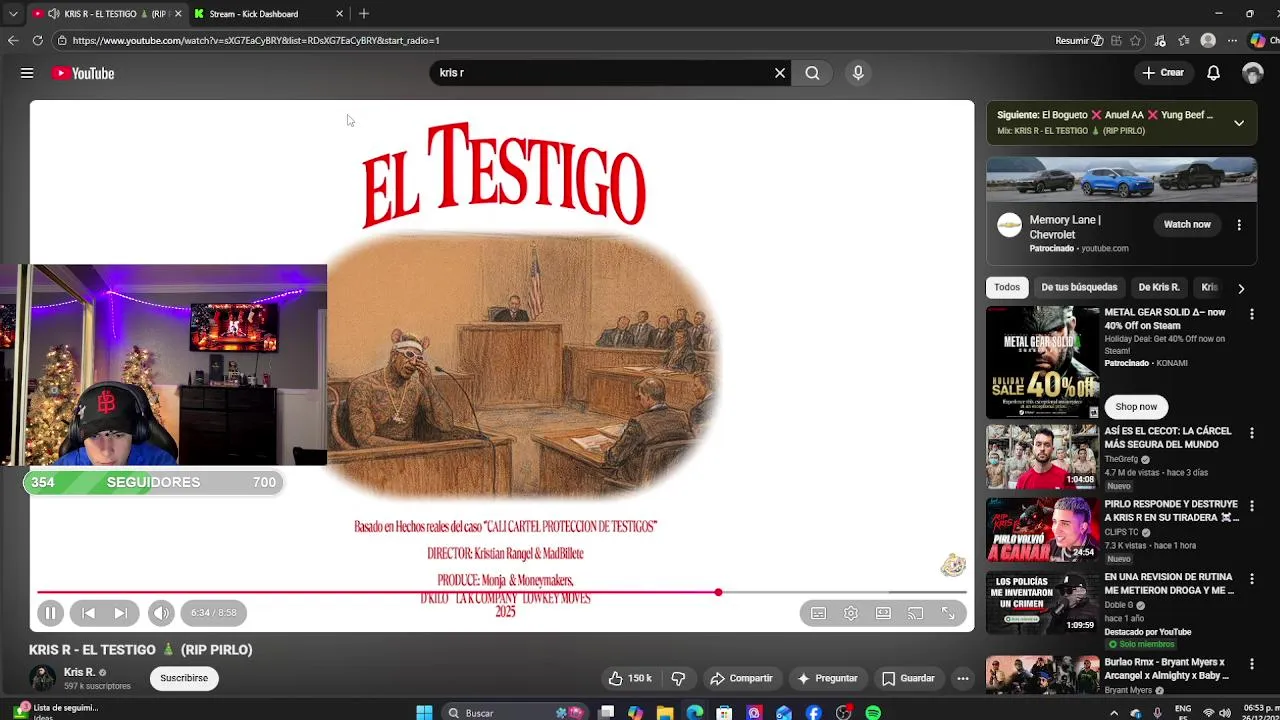This screenshot has width=1280, height=720.
Task: Open YouTube notifications bell
Action: coord(1213,73)
